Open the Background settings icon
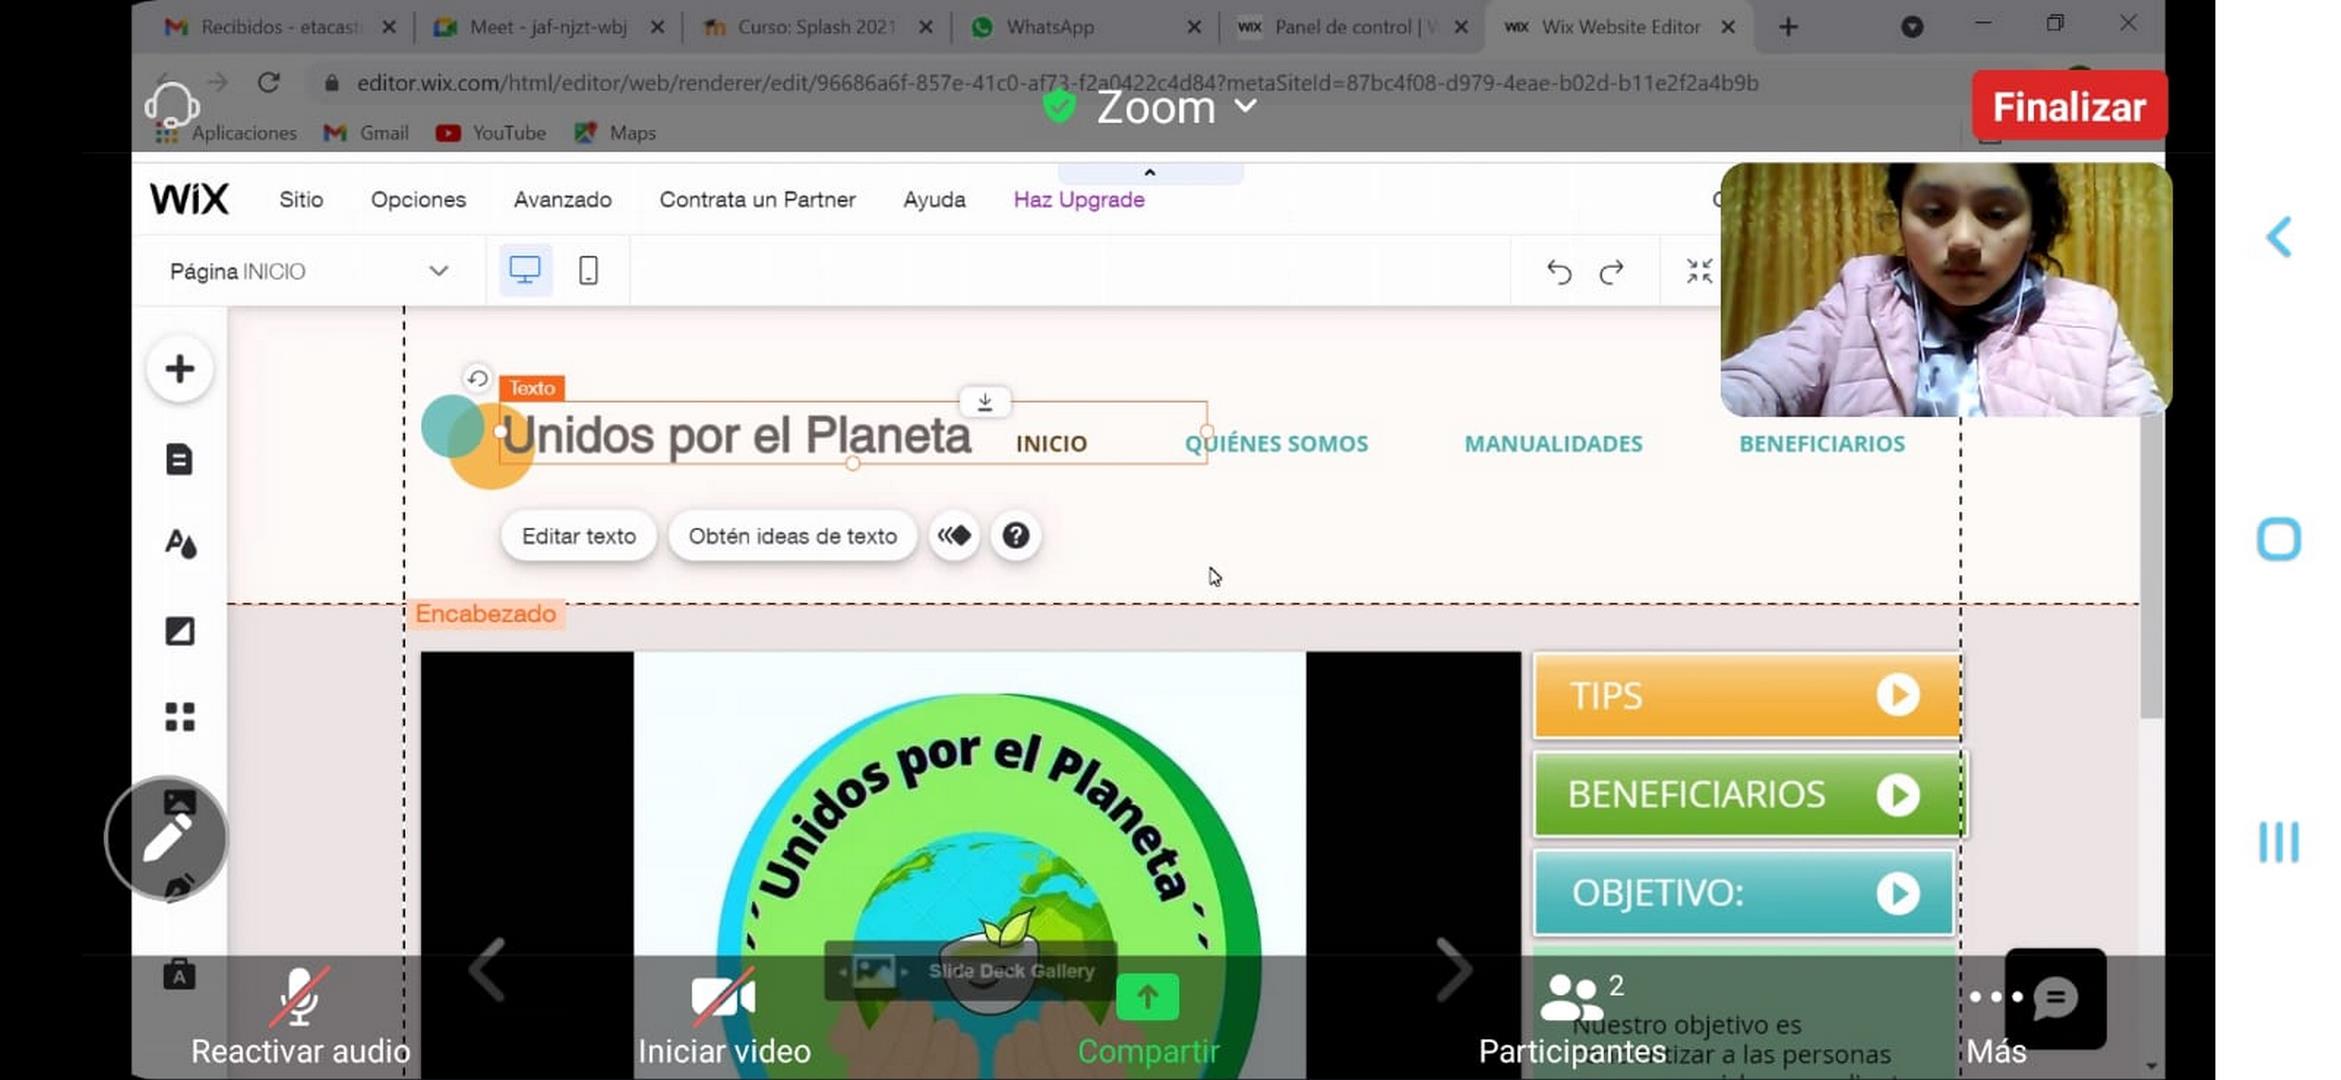This screenshot has width=2341, height=1080. 180,631
